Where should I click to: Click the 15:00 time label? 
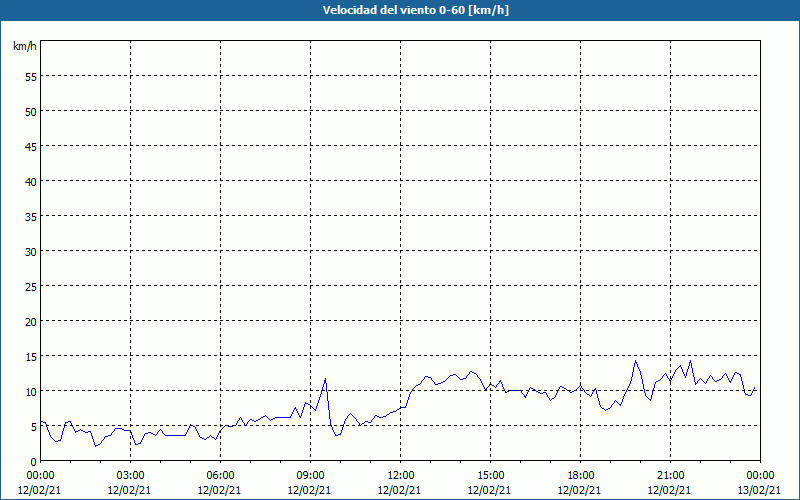pos(490,476)
